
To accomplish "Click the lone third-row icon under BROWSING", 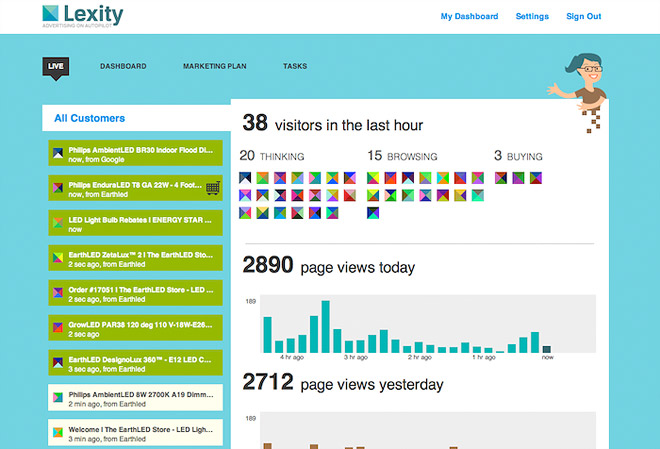I will click(373, 213).
